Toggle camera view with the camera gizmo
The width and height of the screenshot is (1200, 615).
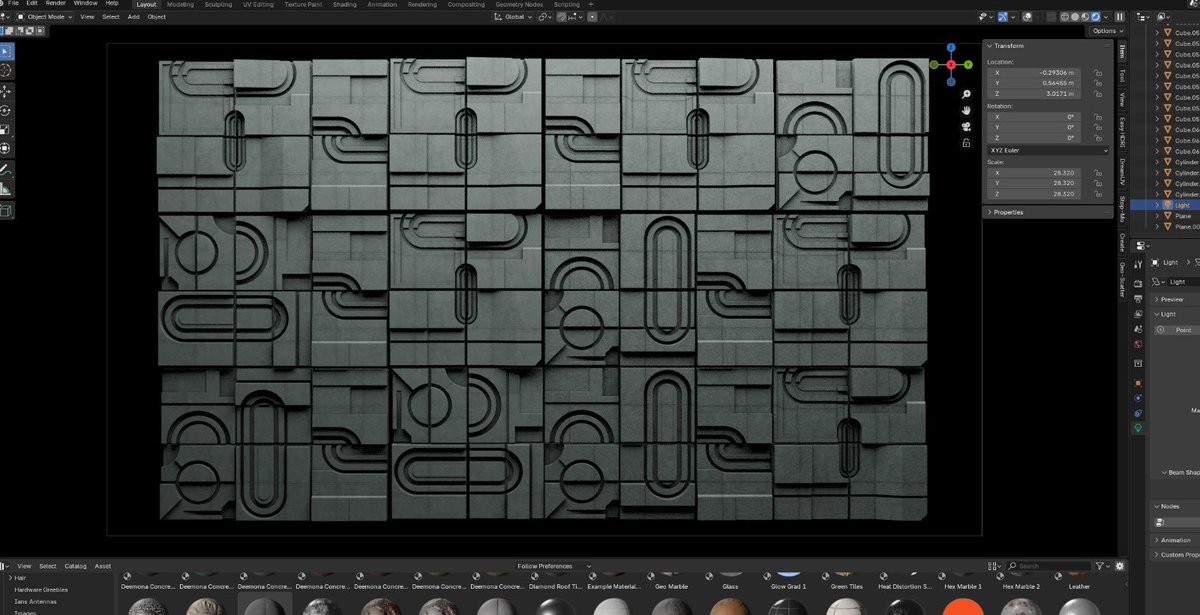click(x=967, y=126)
